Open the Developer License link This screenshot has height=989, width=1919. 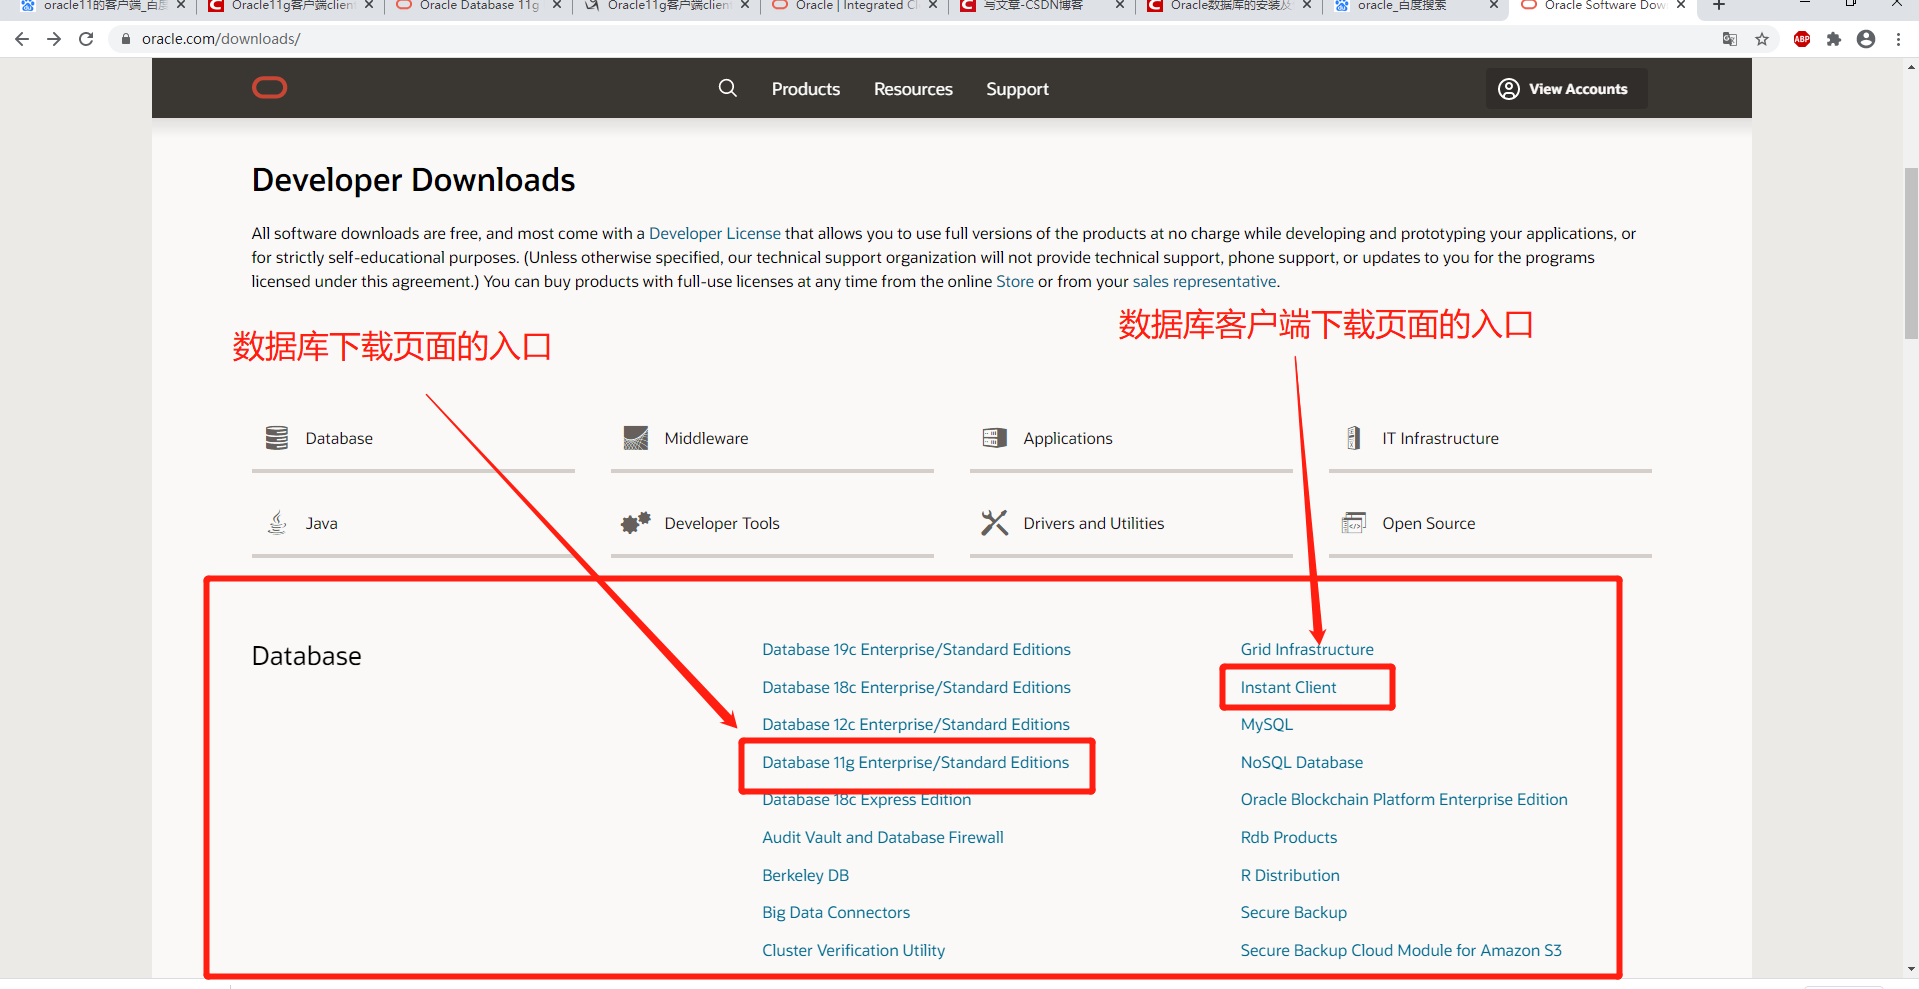pos(715,233)
